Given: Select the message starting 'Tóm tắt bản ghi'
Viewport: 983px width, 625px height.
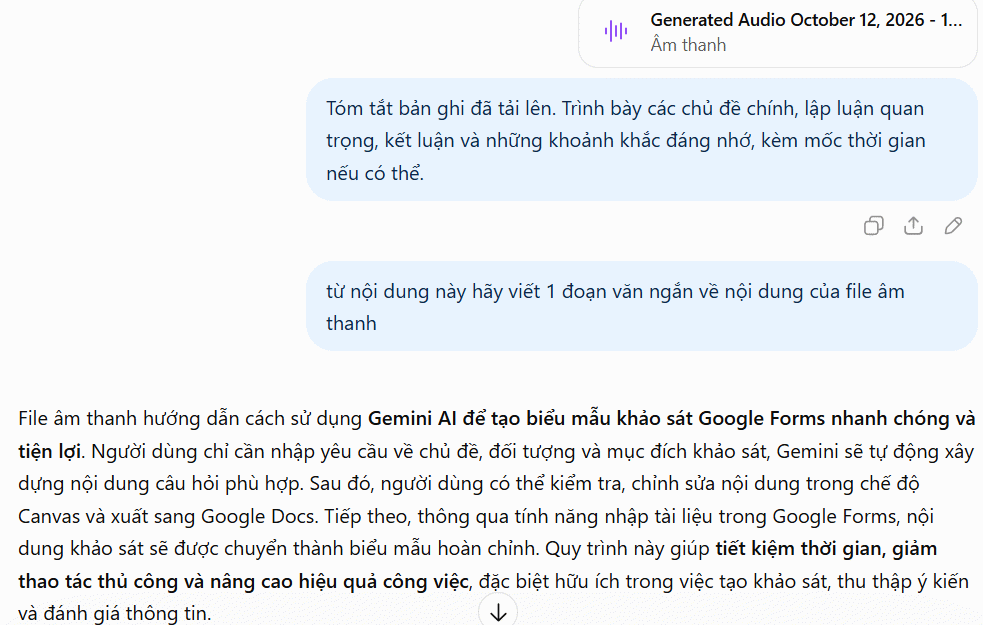Looking at the screenshot, I should click(x=641, y=140).
